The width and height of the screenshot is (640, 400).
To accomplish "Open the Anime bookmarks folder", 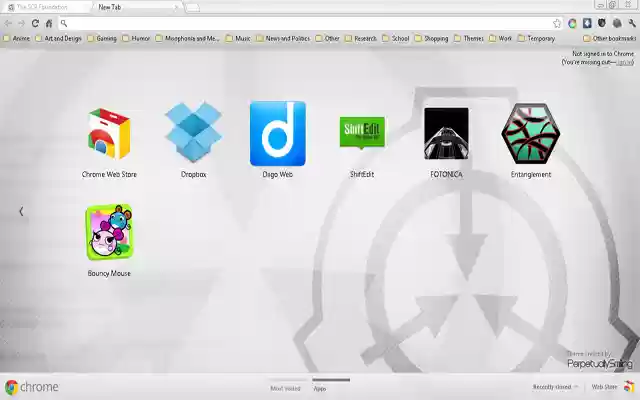I will click(17, 38).
